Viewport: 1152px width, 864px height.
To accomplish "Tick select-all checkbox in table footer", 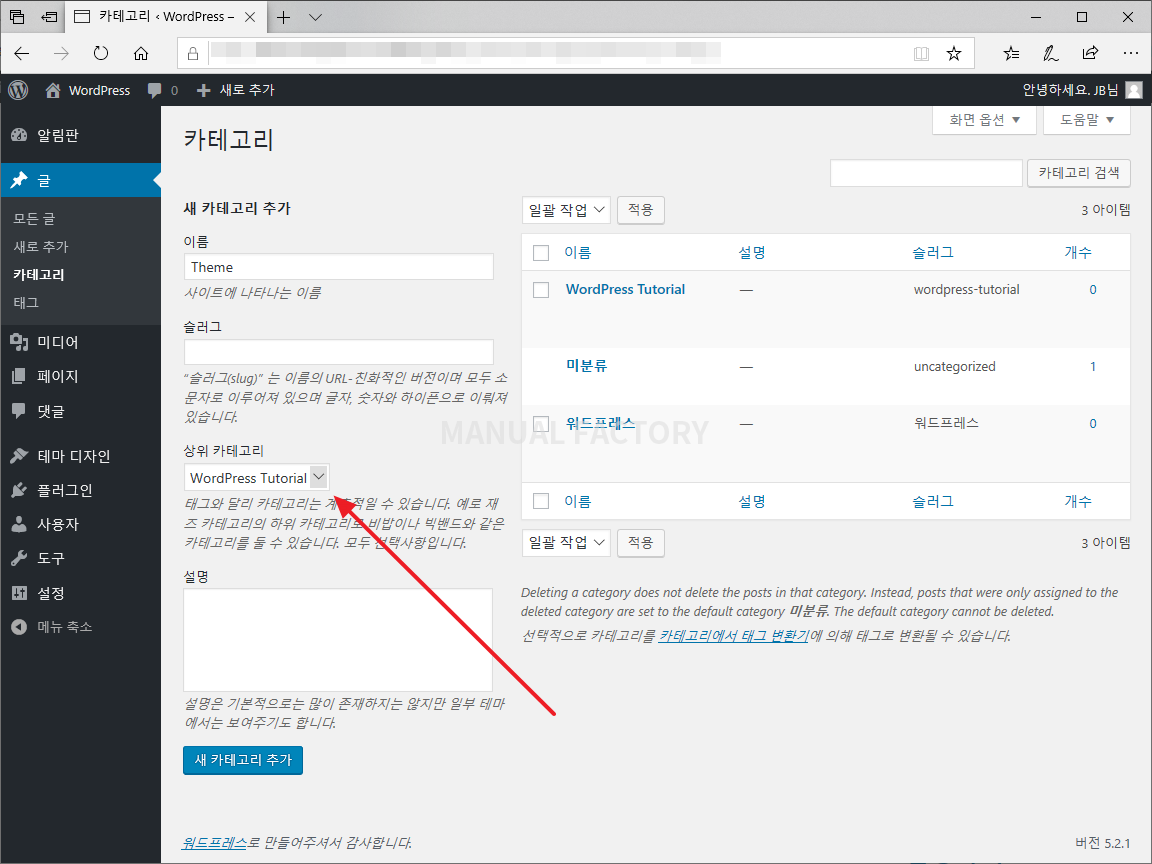I will [x=541, y=501].
